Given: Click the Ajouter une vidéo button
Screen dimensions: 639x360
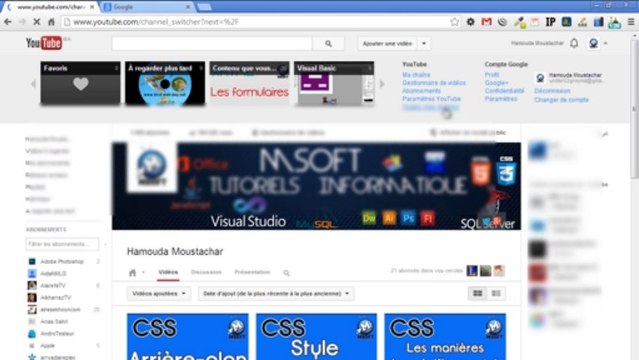Looking at the screenshot, I should click(x=388, y=44).
